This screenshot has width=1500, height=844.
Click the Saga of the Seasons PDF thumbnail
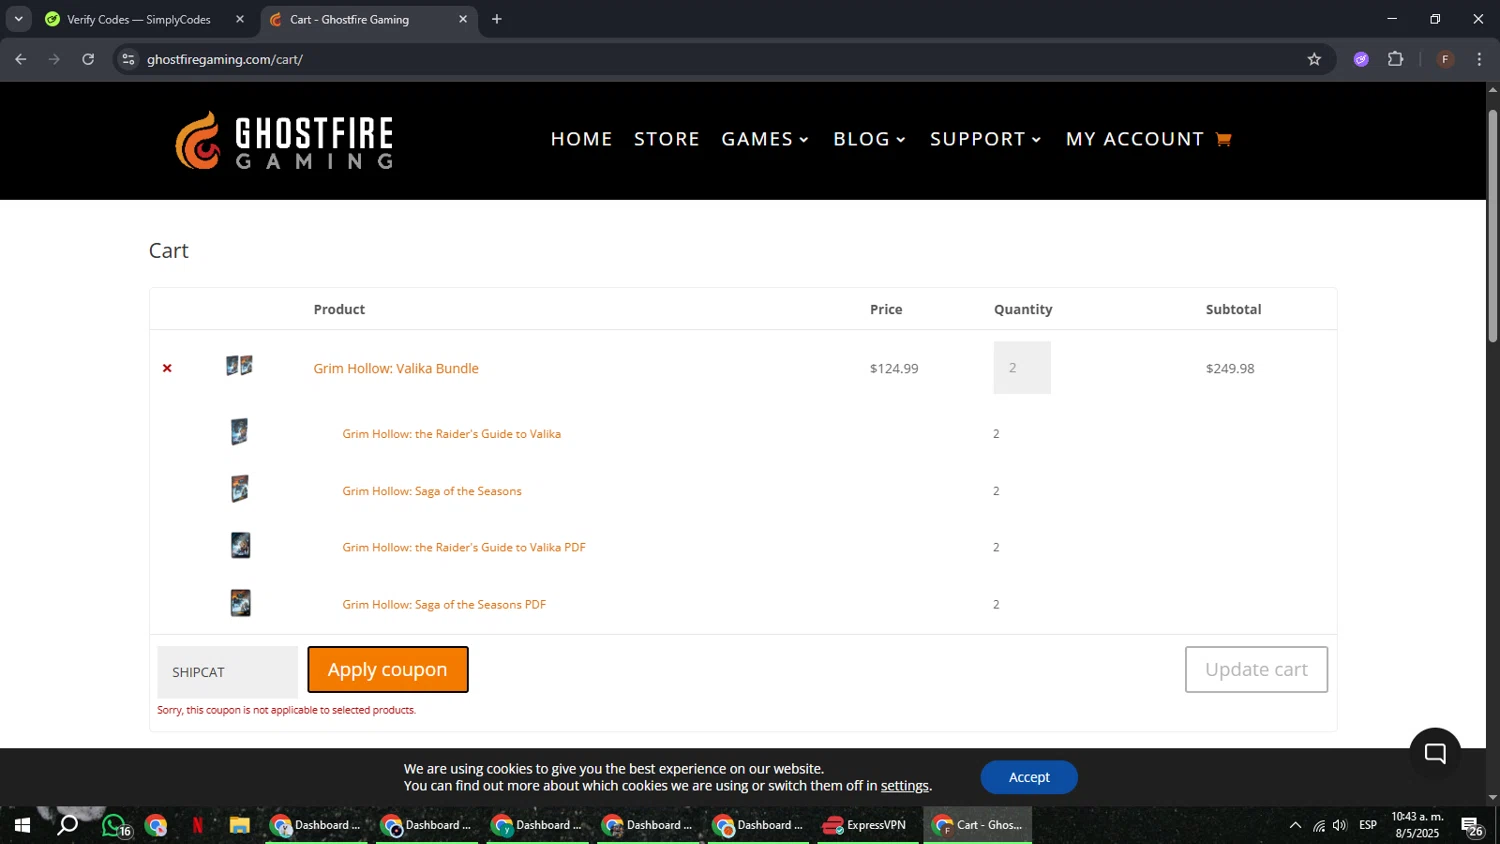coord(240,603)
